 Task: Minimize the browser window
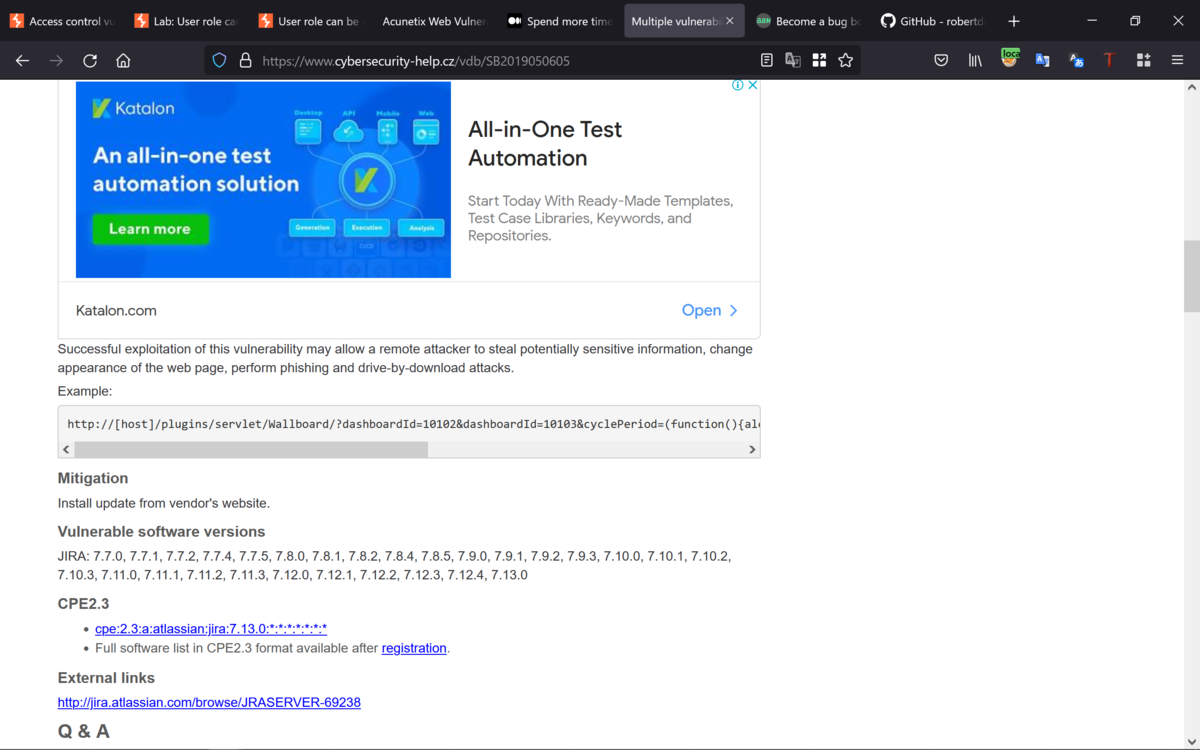click(x=1091, y=21)
